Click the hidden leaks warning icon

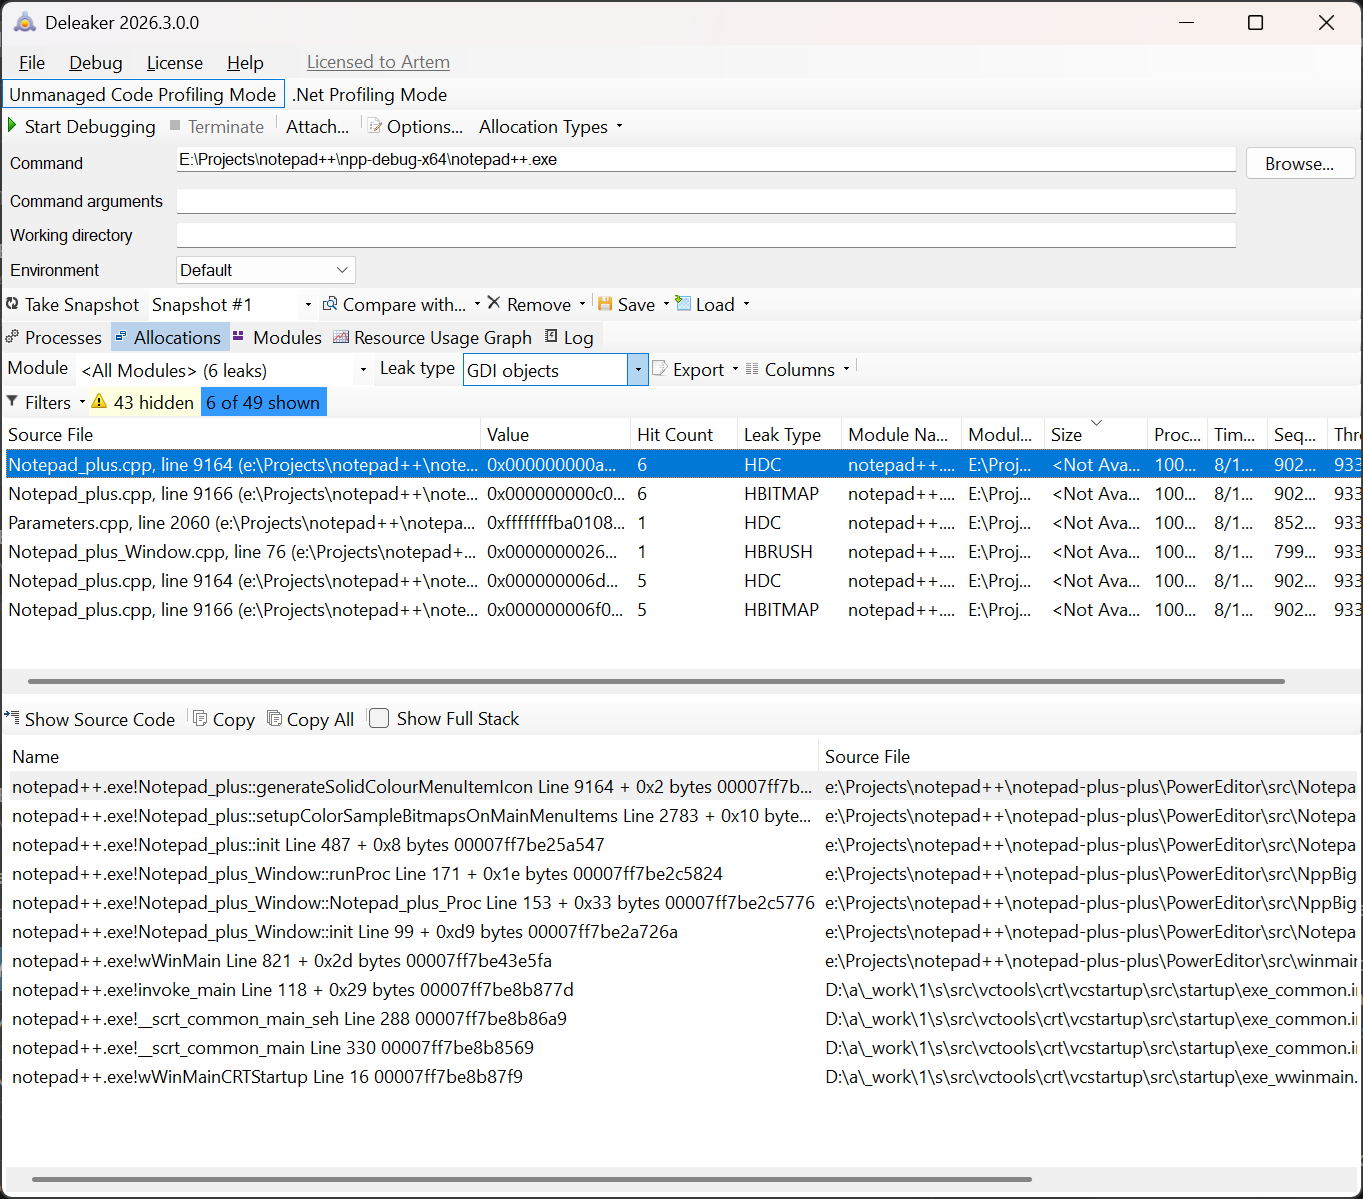[99, 402]
